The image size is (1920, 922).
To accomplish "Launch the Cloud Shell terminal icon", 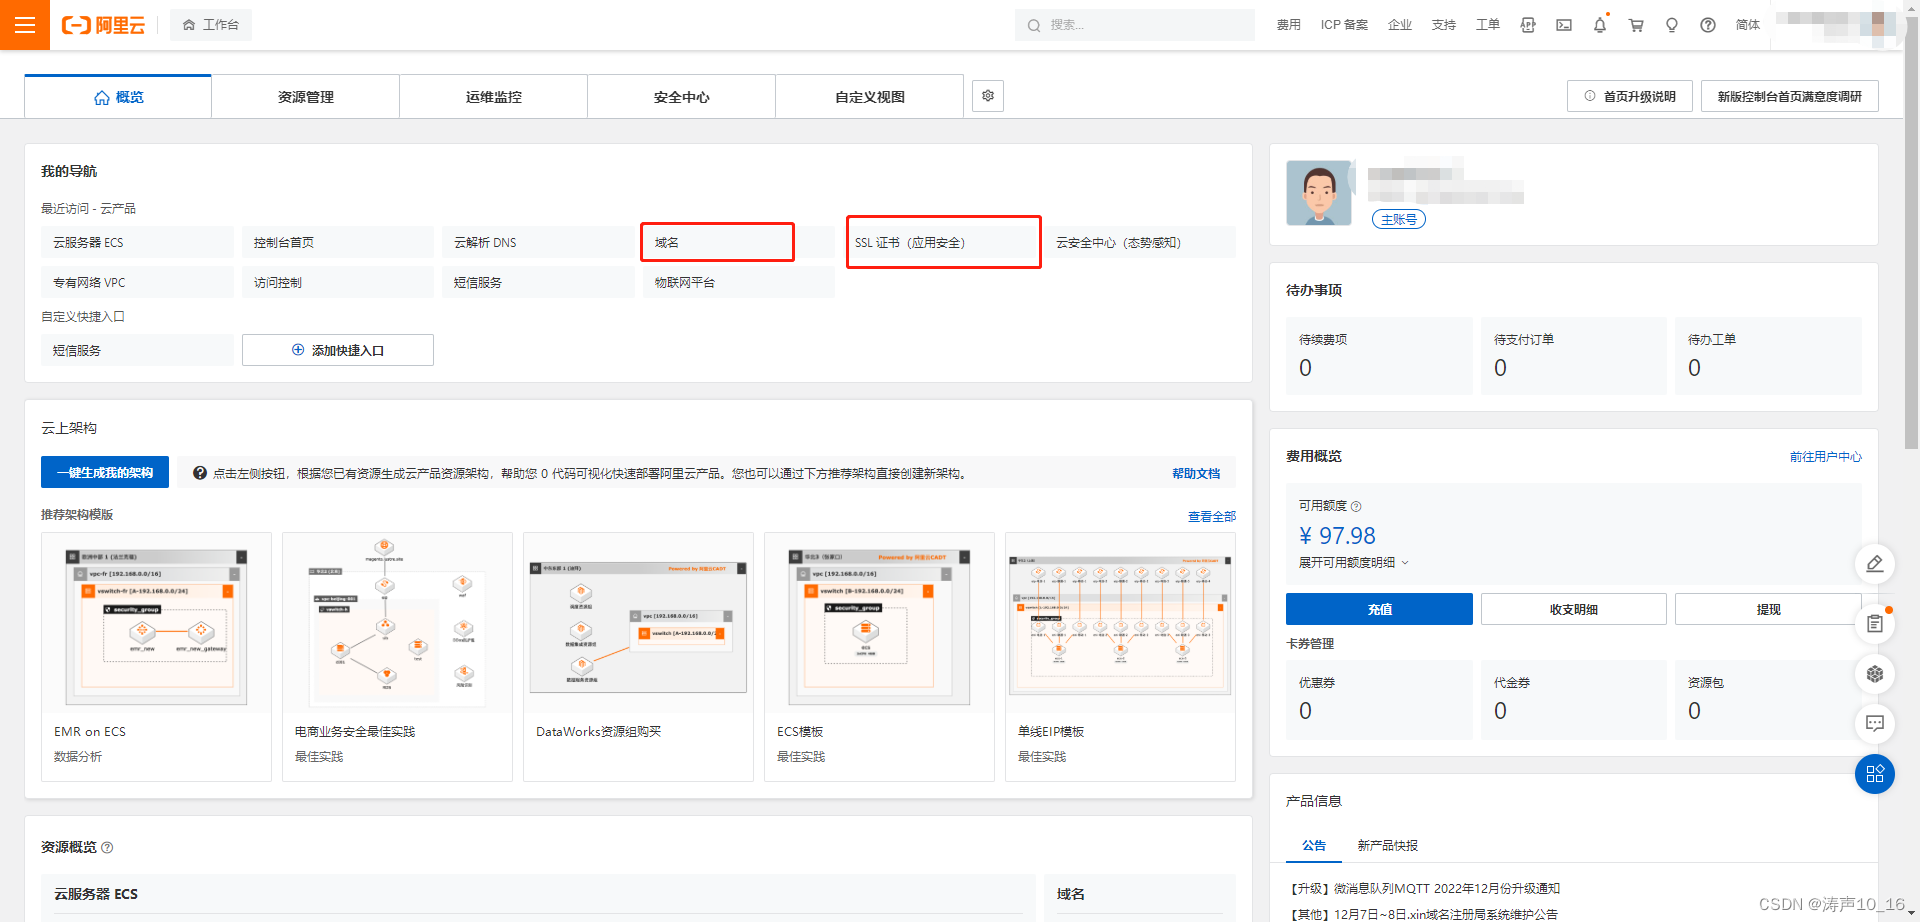I will (x=1564, y=25).
